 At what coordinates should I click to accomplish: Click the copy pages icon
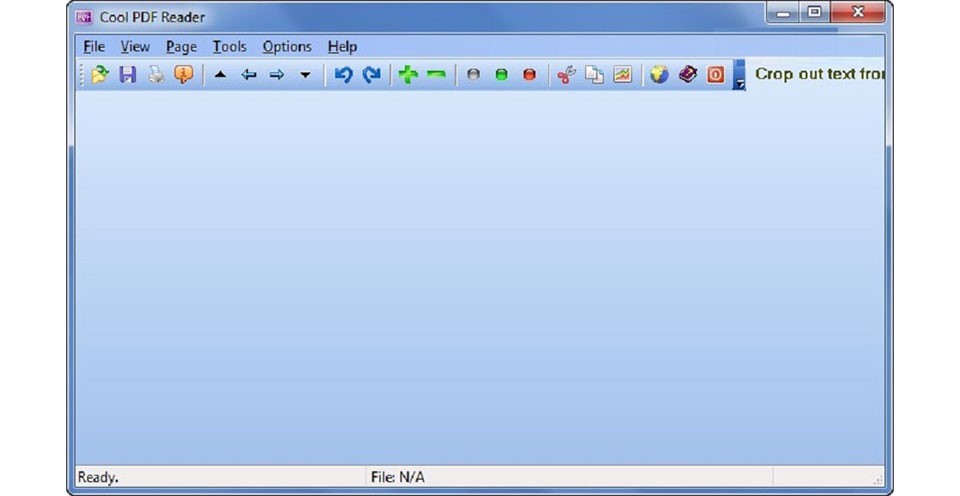pyautogui.click(x=594, y=75)
